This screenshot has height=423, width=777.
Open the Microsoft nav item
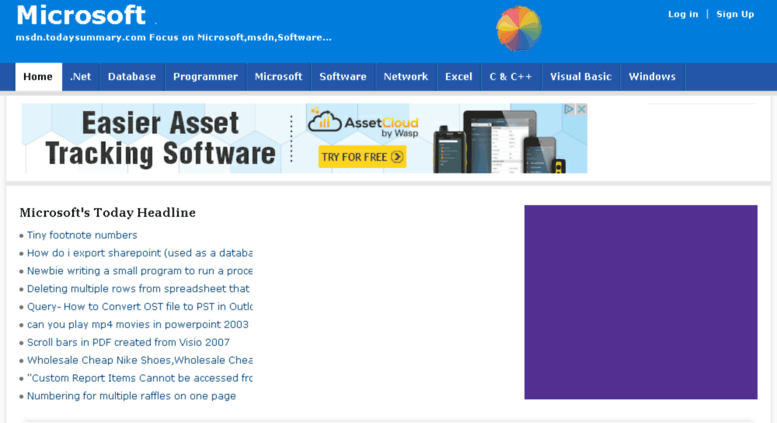(278, 77)
